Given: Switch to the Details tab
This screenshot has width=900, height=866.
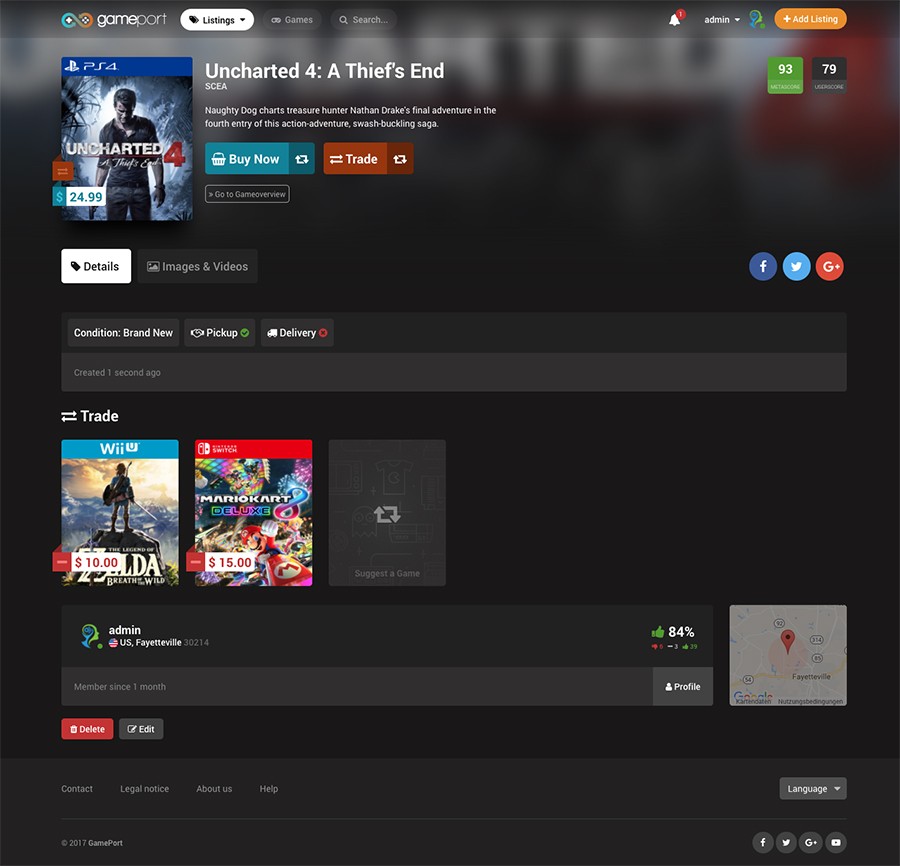Looking at the screenshot, I should pos(96,266).
